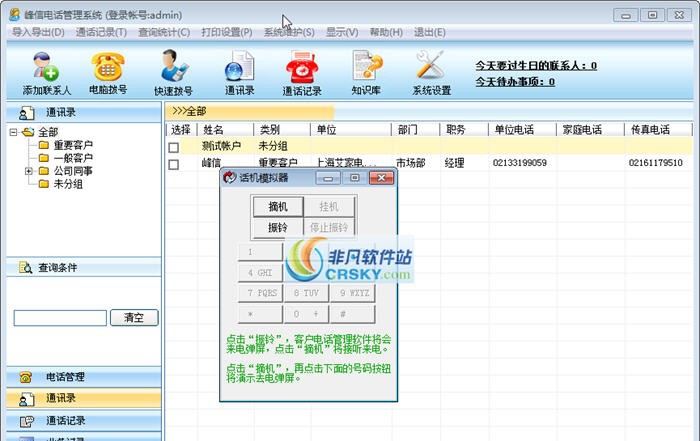Open the 导入导出(D) menu
Viewport: 700px width, 441px height.
[38, 33]
